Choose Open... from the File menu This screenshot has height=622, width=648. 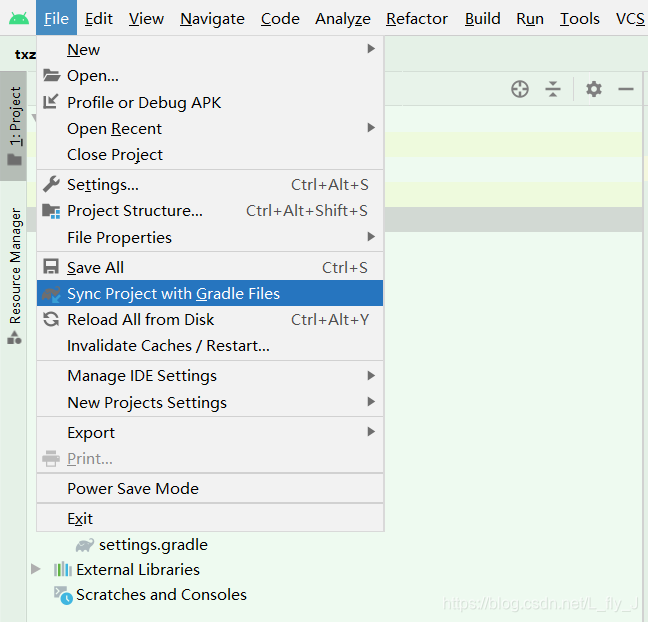pyautogui.click(x=210, y=76)
